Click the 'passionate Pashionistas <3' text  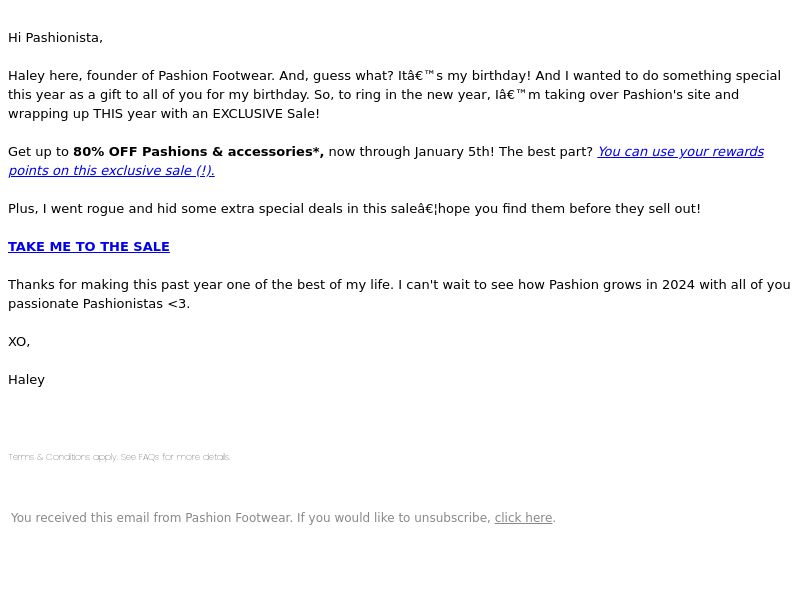(x=98, y=304)
